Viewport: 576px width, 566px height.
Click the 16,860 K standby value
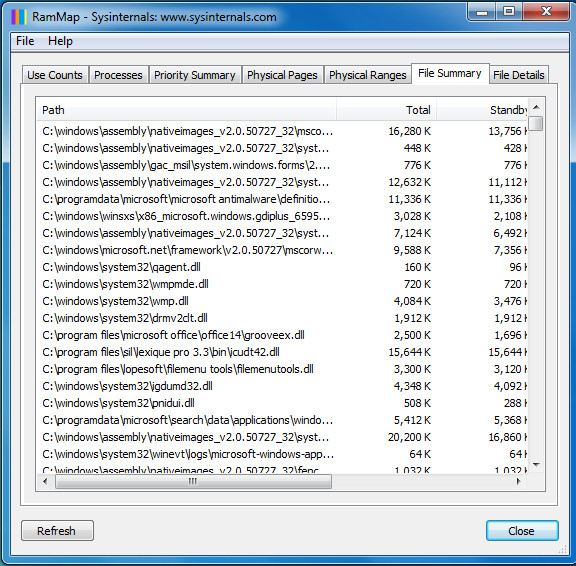508,437
